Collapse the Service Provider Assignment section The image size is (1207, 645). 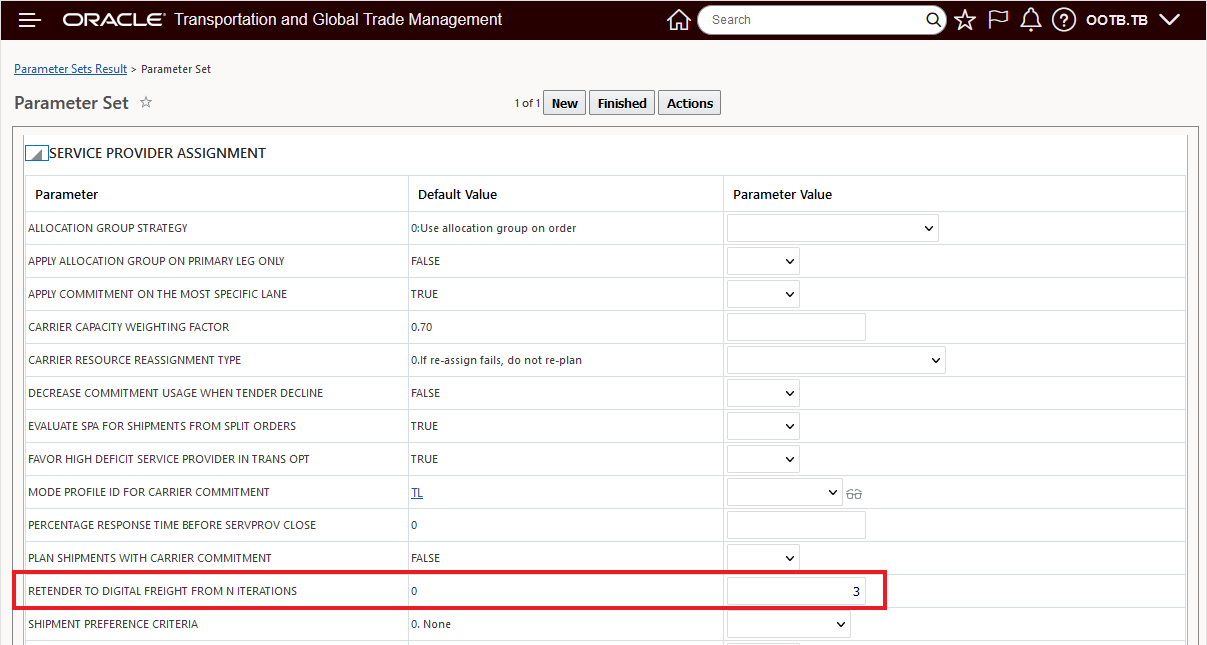point(36,154)
